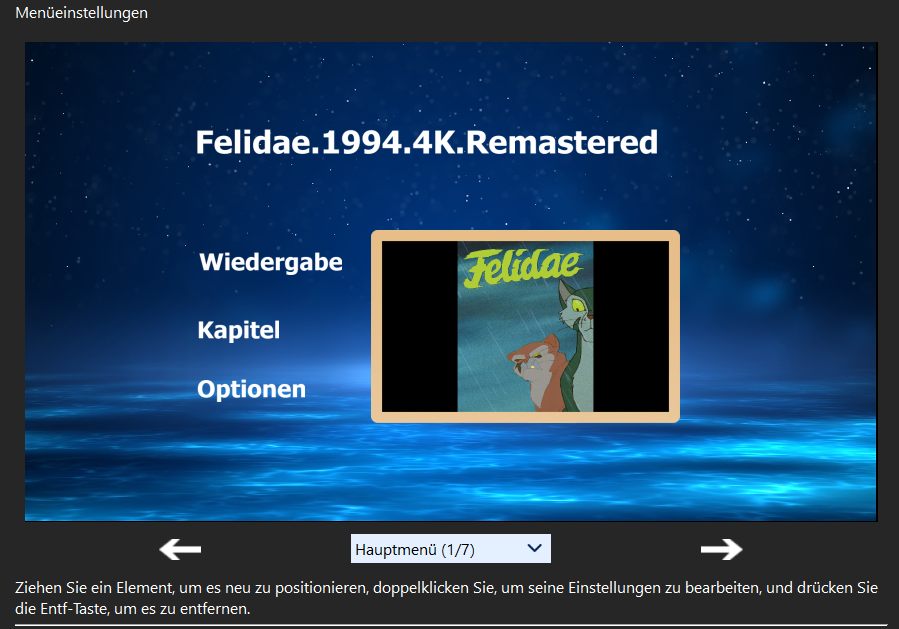This screenshot has width=899, height=629.
Task: Open the Hauptmenü (1/7) dropdown
Action: [451, 549]
